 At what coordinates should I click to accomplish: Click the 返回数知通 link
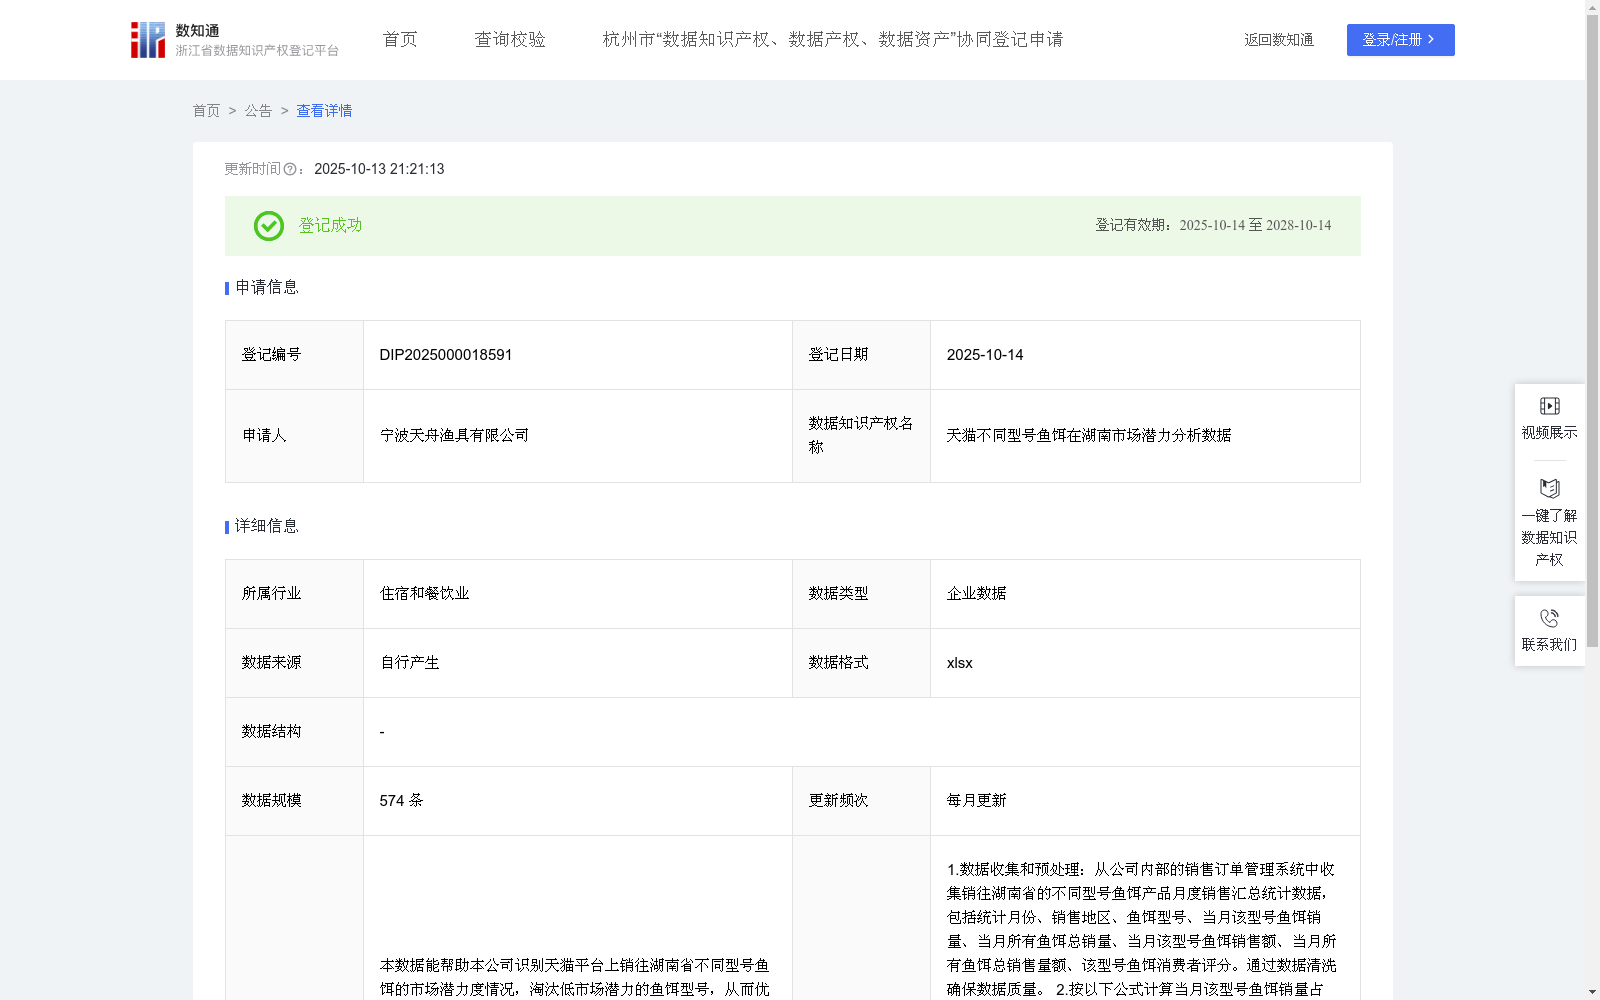(1278, 40)
